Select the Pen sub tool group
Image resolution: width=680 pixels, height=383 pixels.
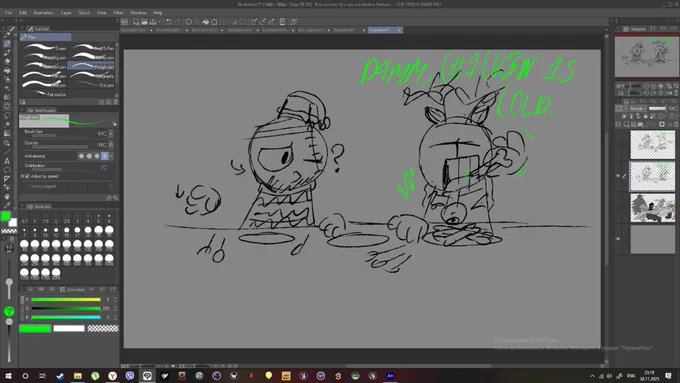click(46, 37)
